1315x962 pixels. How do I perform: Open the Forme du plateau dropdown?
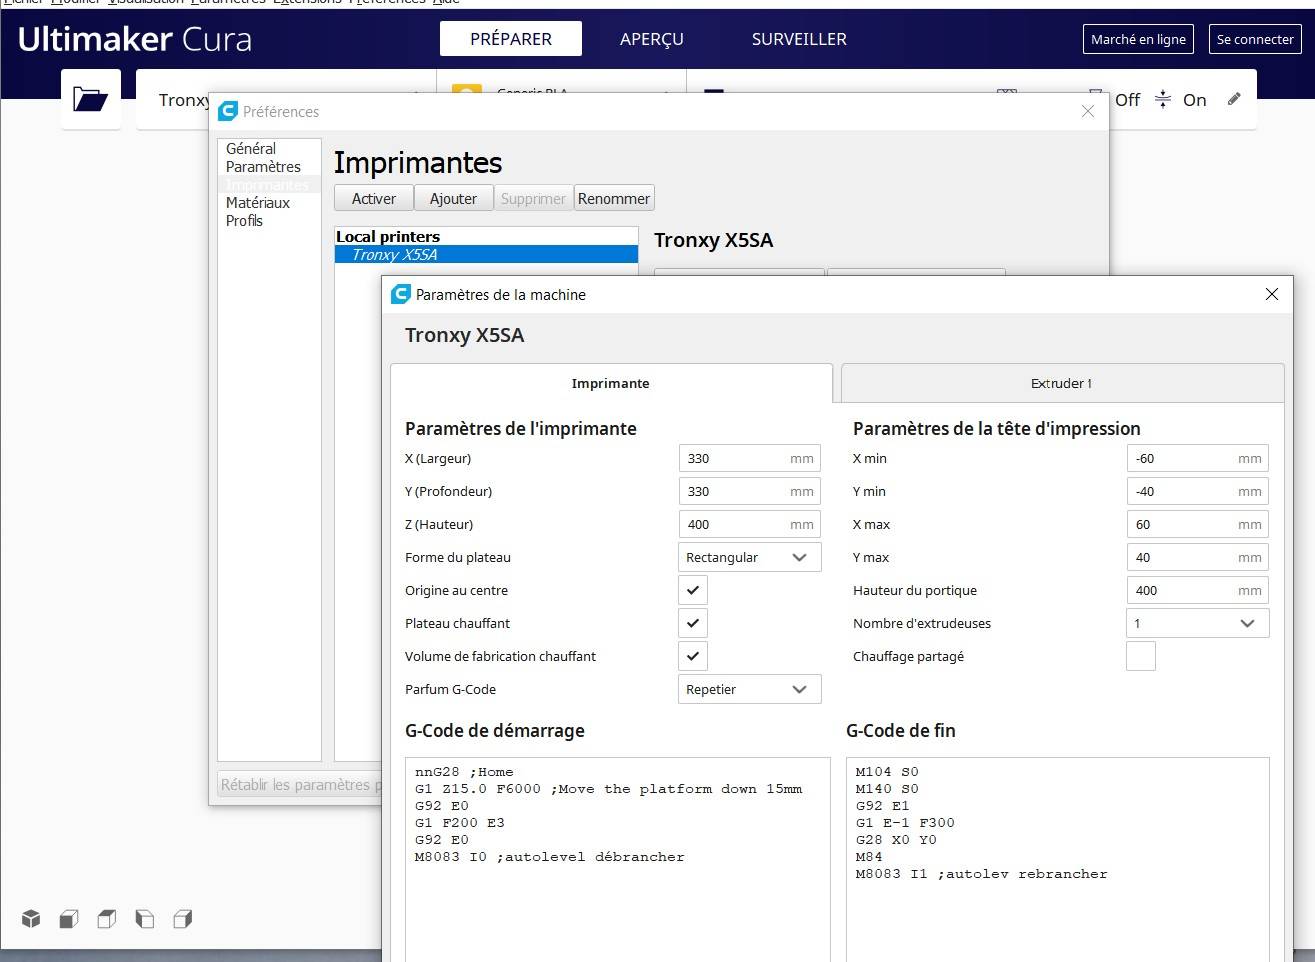click(749, 557)
